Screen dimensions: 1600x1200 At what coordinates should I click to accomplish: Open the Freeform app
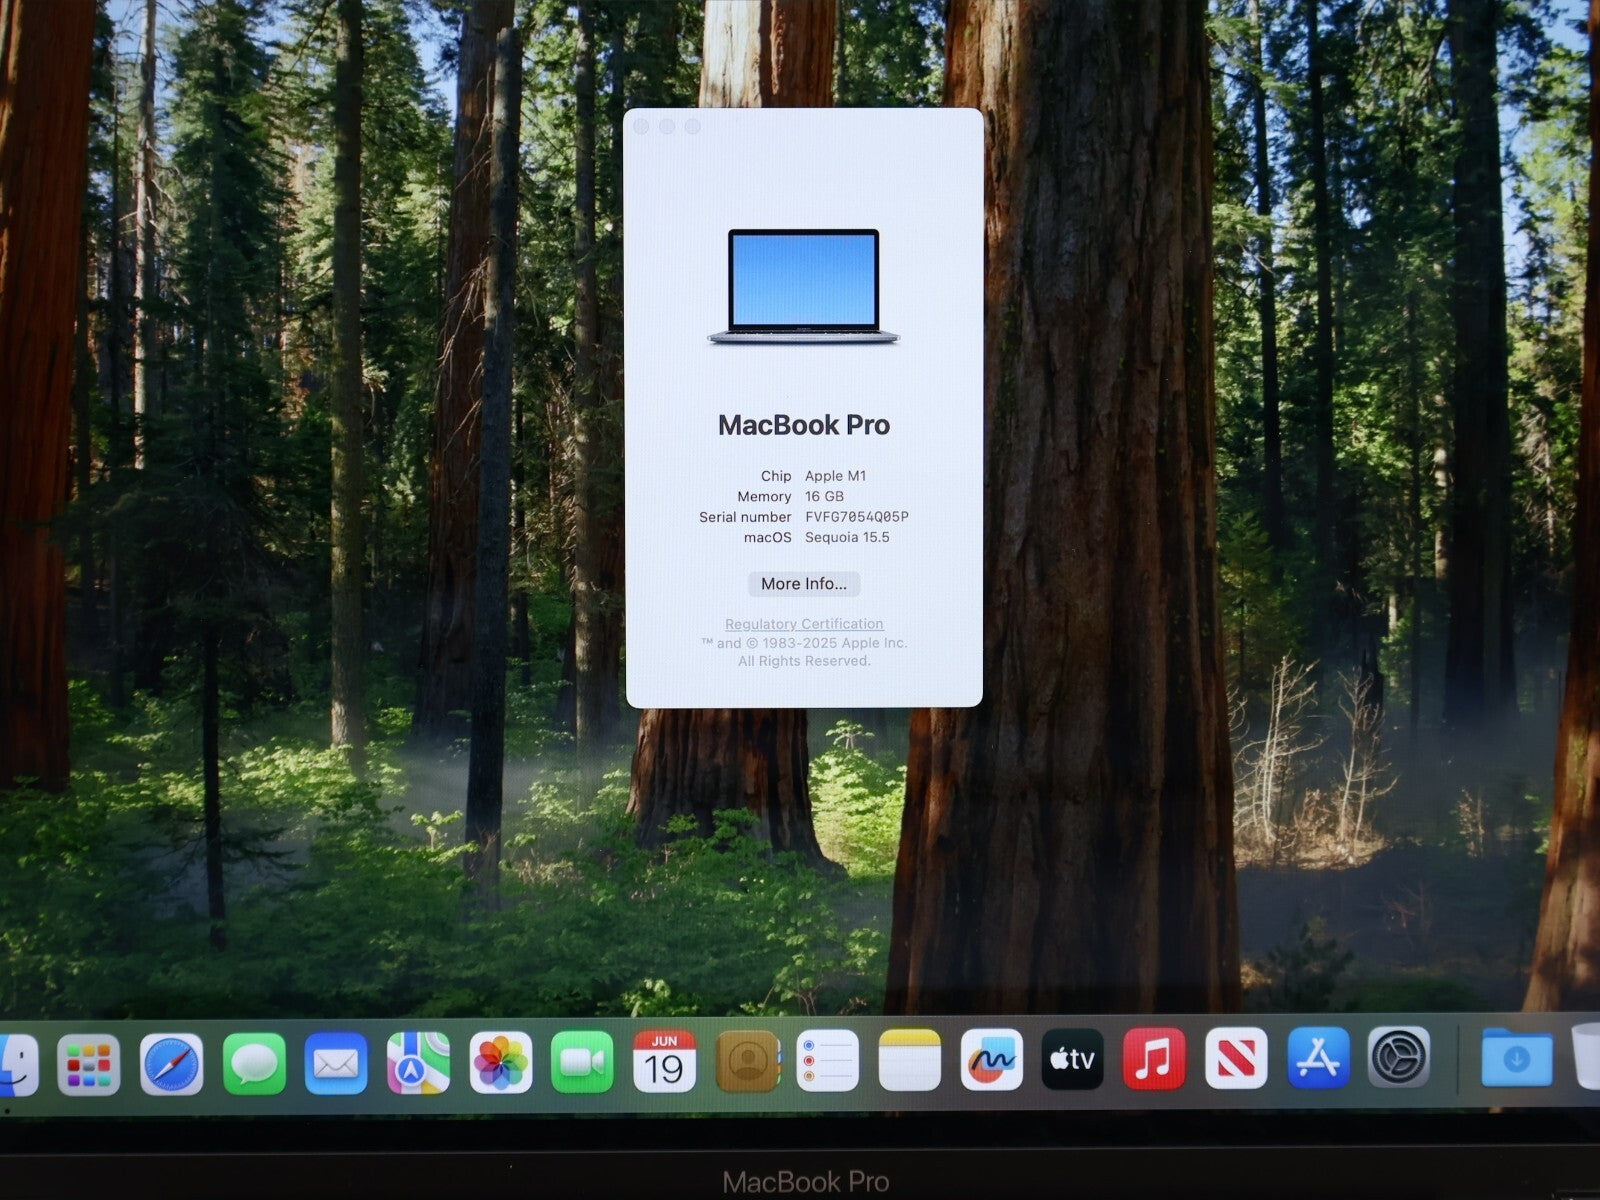[992, 1059]
